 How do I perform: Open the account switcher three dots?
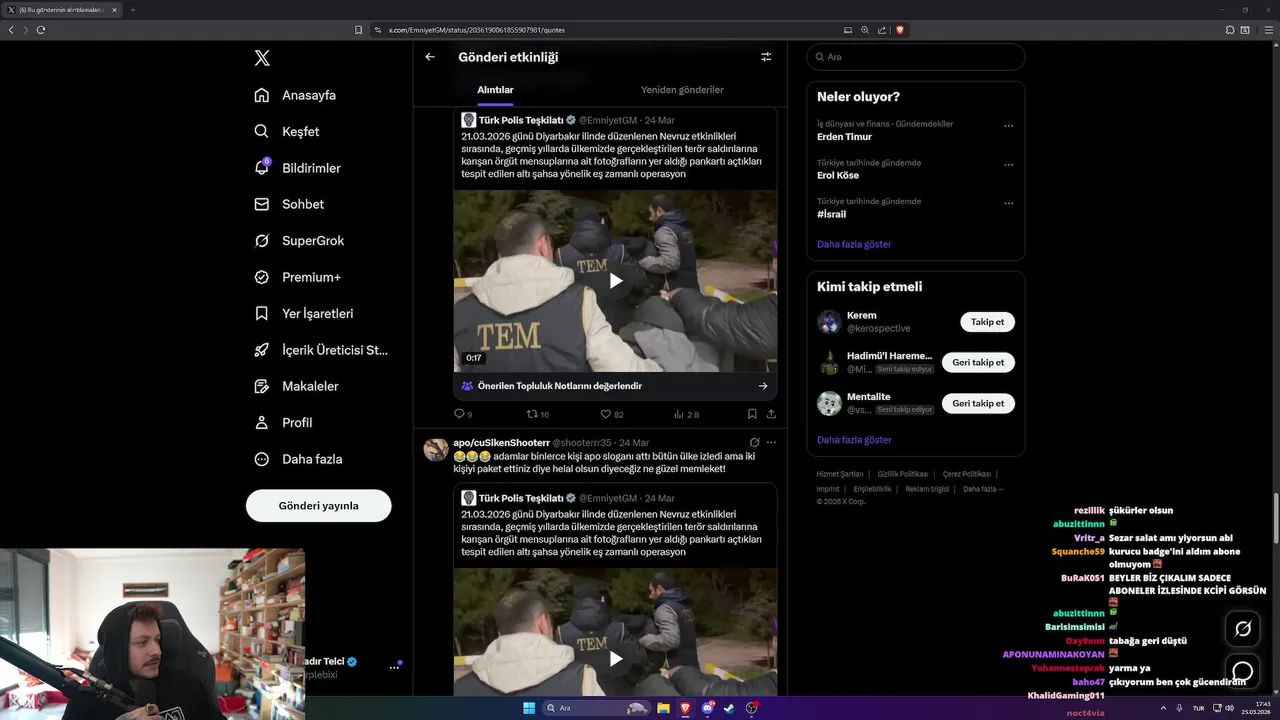(394, 667)
